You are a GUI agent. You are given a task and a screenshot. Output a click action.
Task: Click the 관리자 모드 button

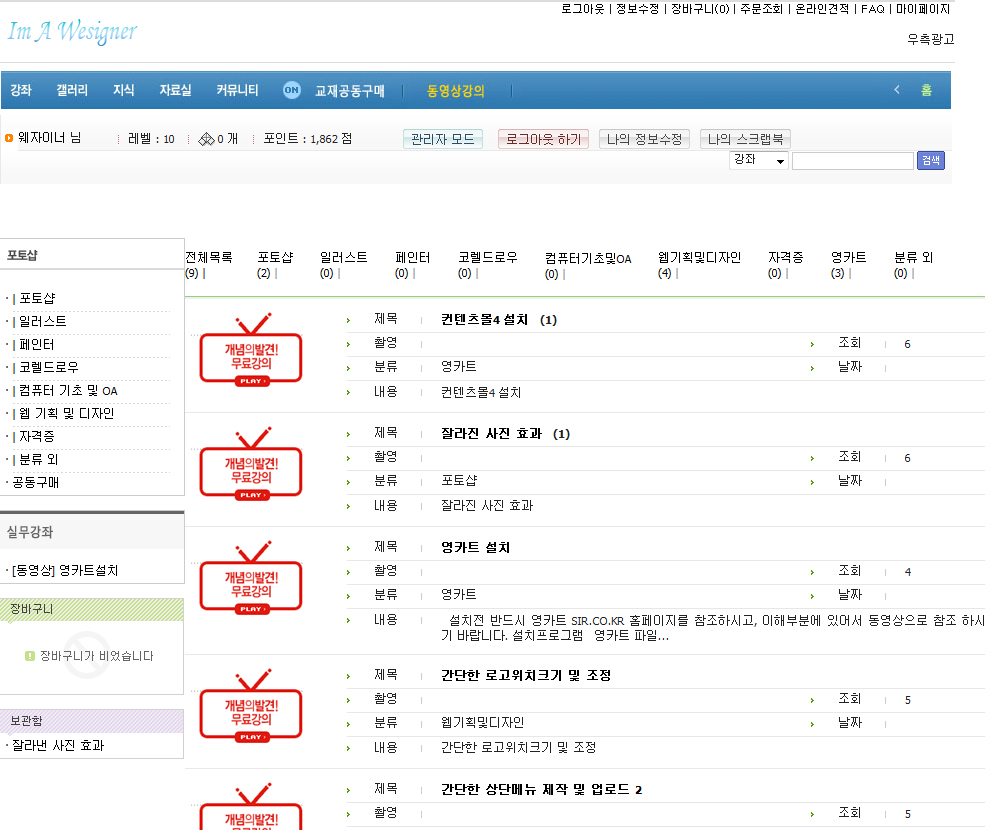pyautogui.click(x=443, y=139)
